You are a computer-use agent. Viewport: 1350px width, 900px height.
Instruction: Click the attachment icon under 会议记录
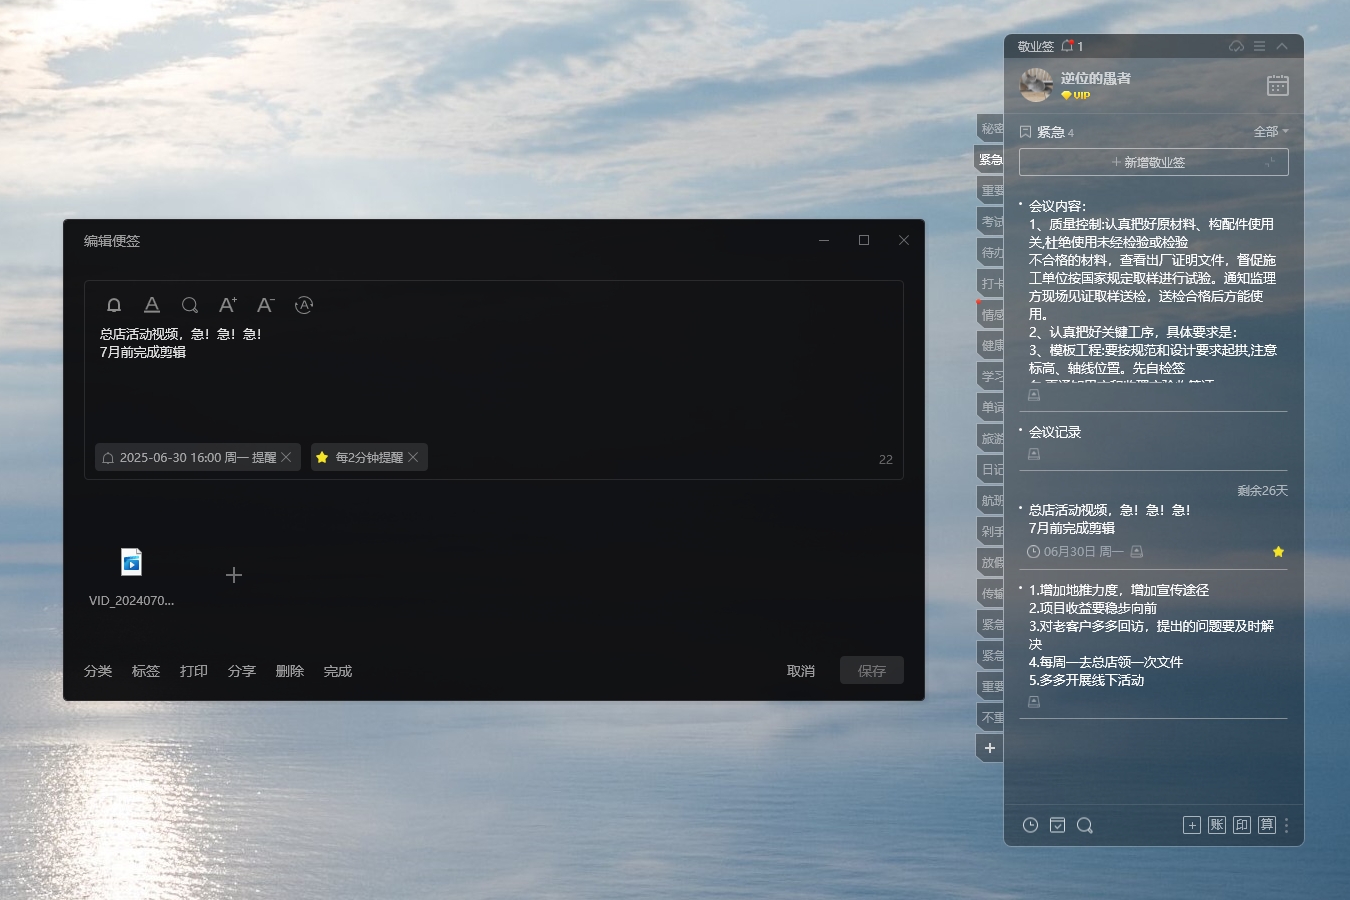coord(1034,454)
